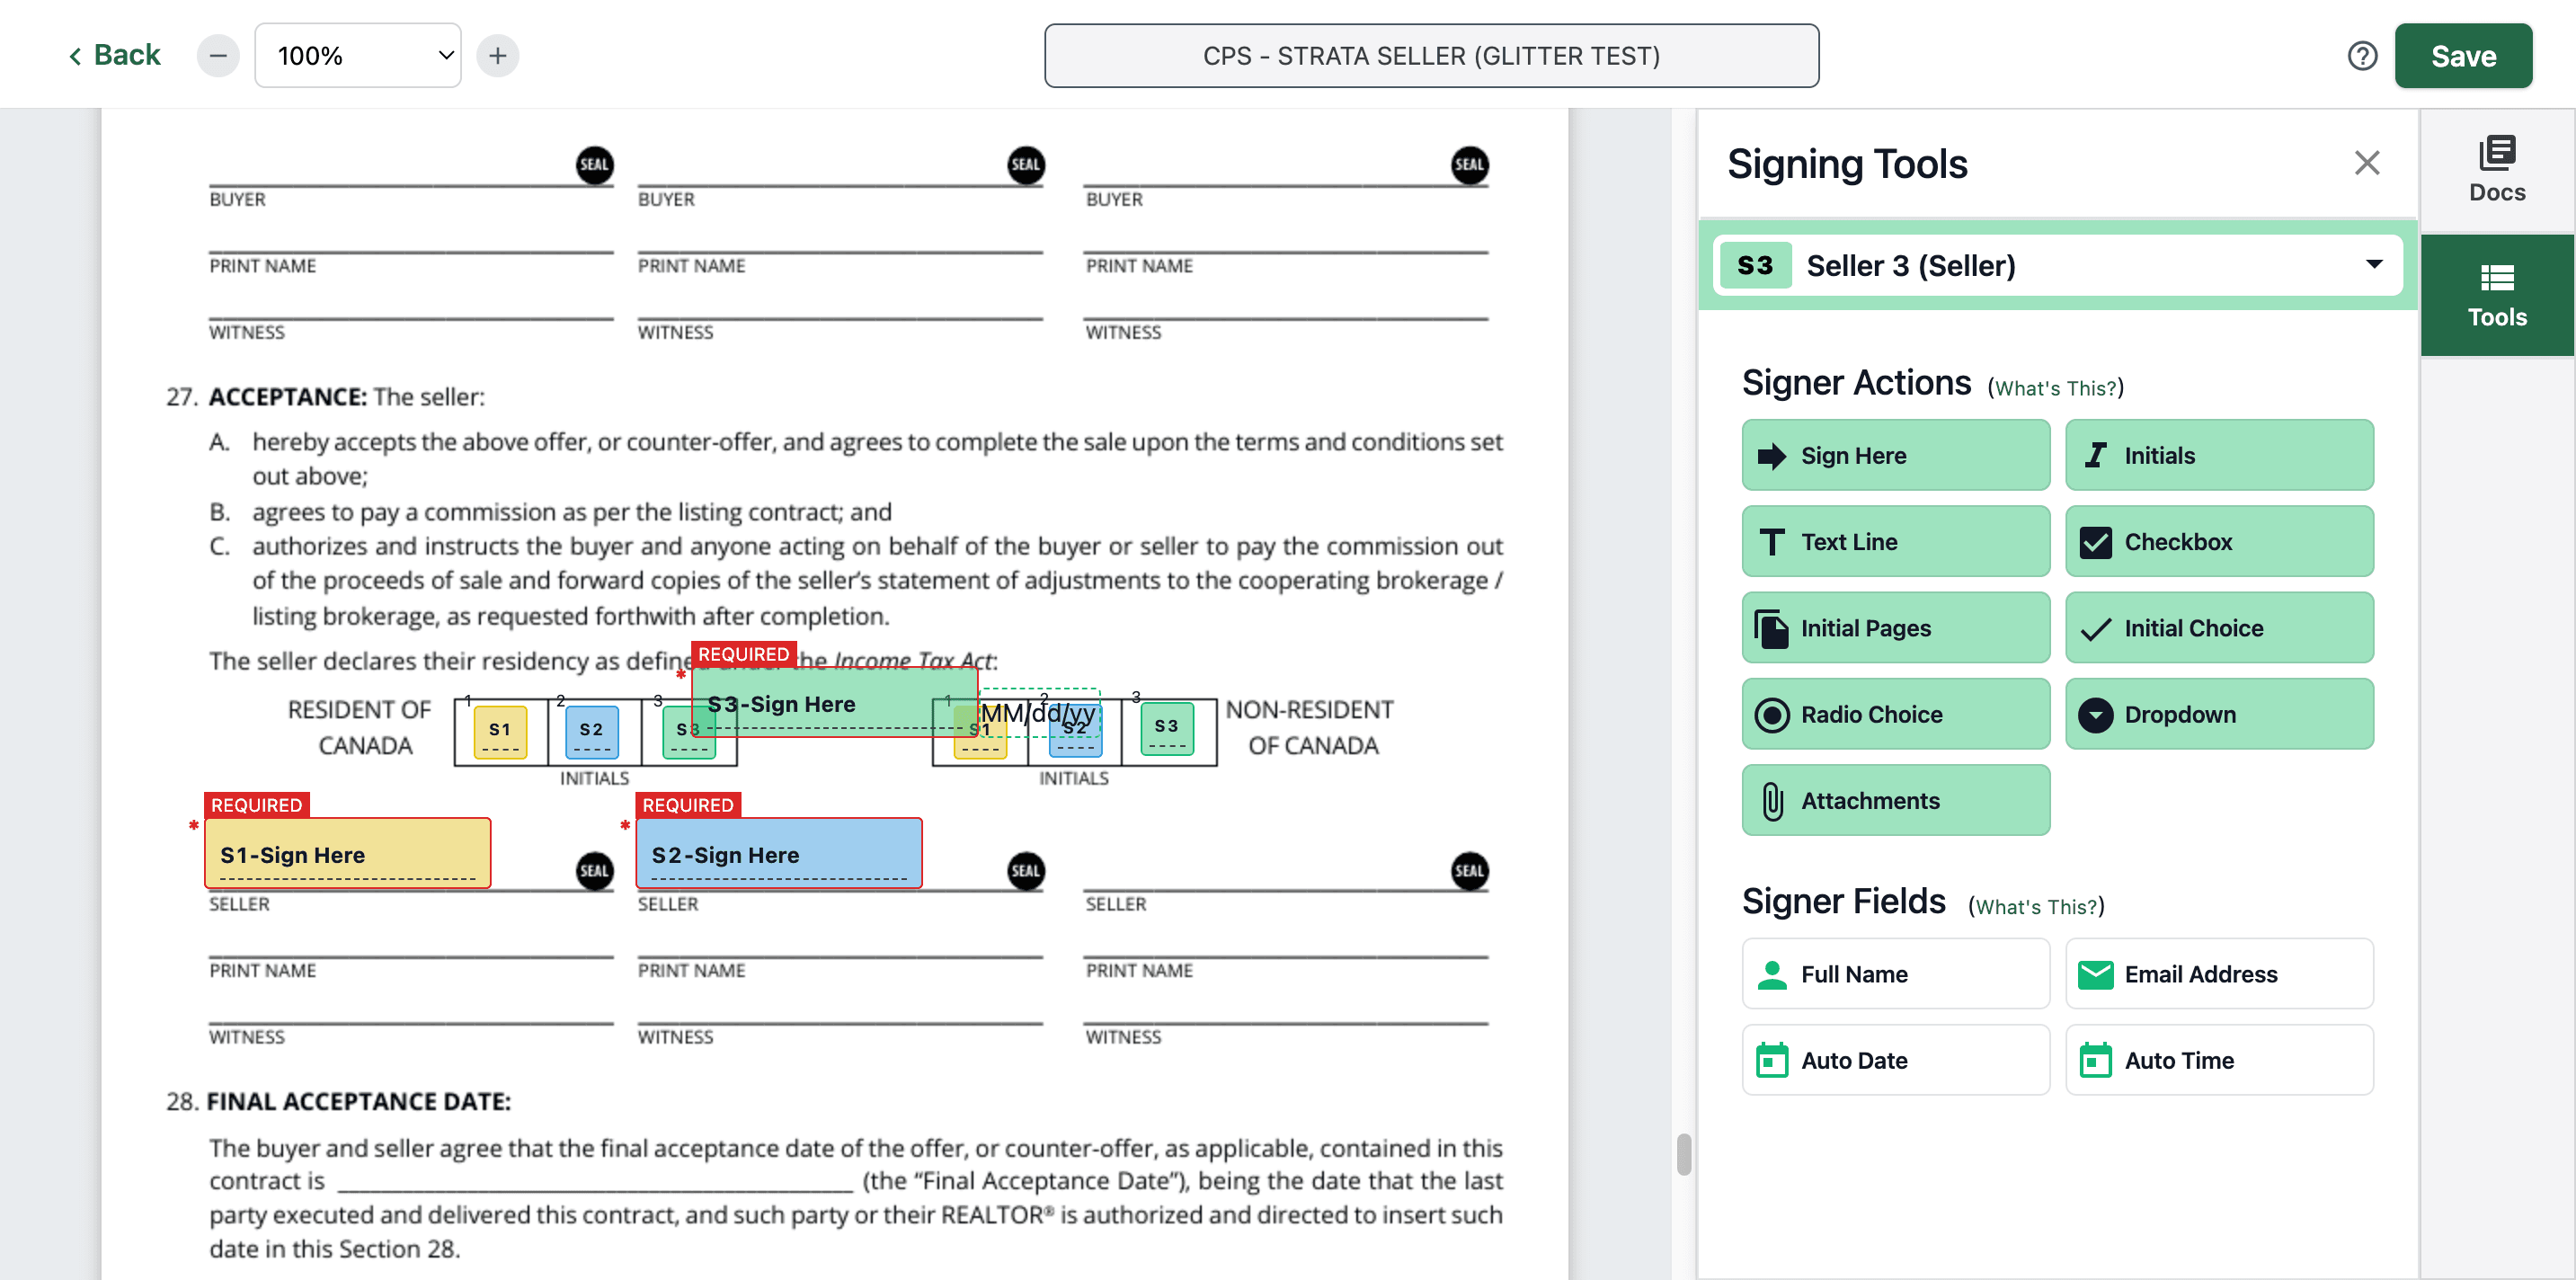
Task: Close the Signing Tools panel
Action: coord(2366,163)
